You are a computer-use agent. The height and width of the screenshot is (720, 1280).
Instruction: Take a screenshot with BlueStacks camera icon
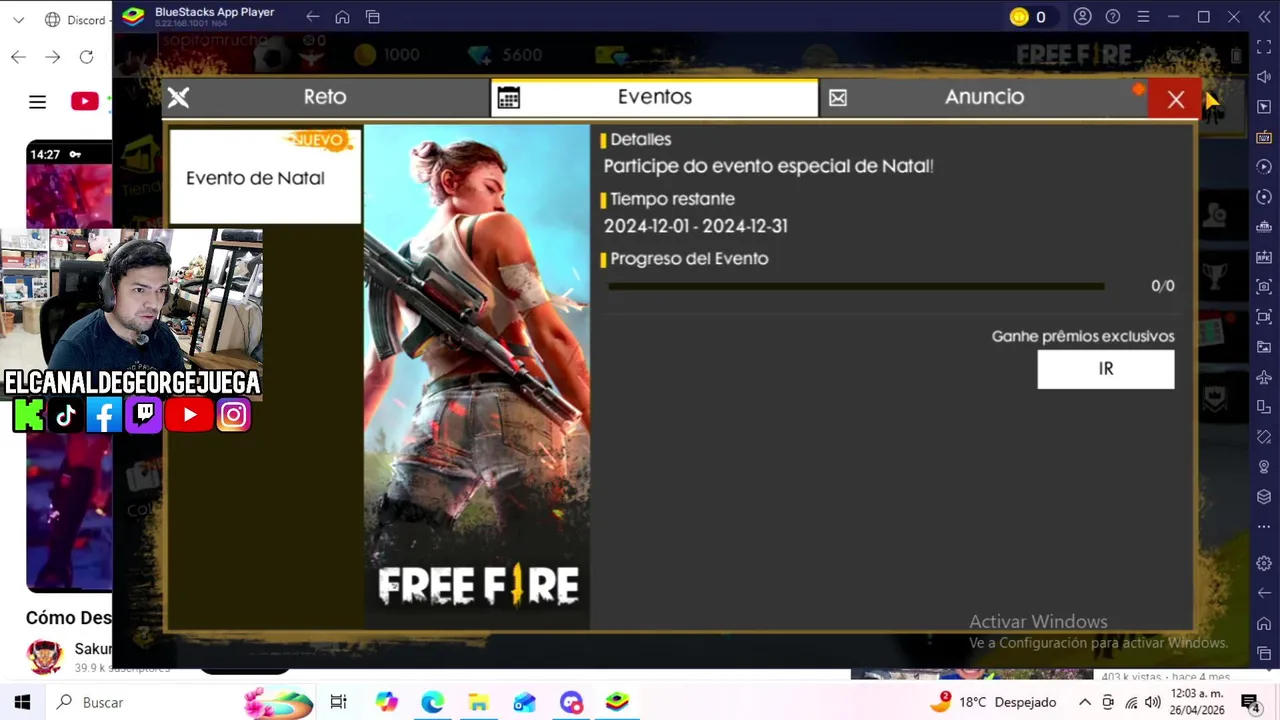coord(1264,287)
